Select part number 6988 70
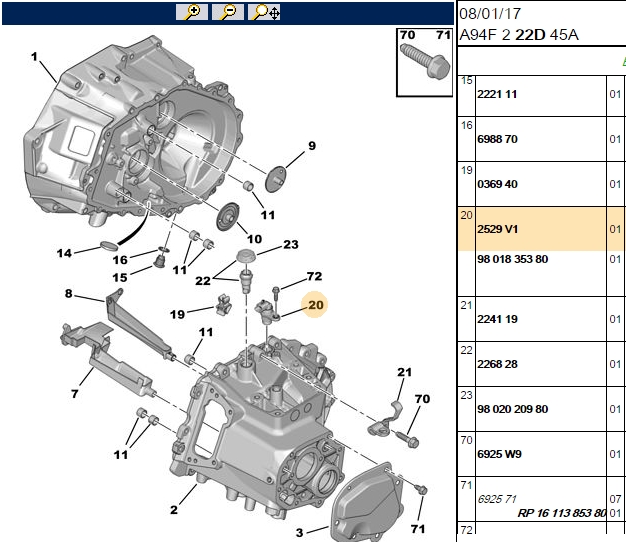Screen dimensions: 626x542 point(497,139)
